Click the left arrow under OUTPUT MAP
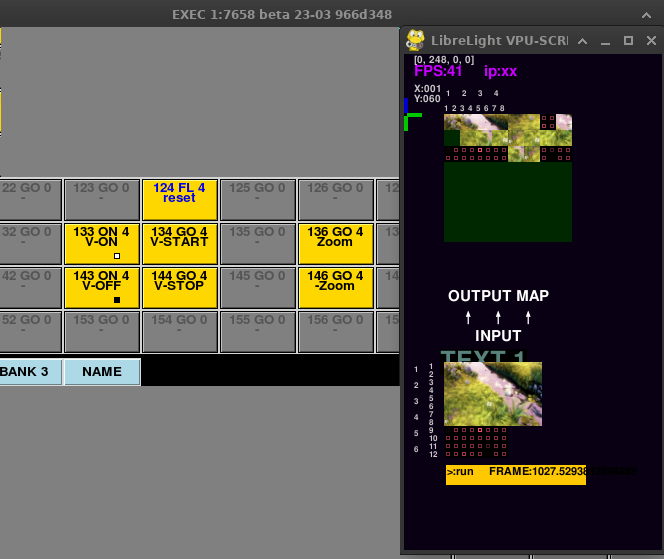 coord(468,317)
